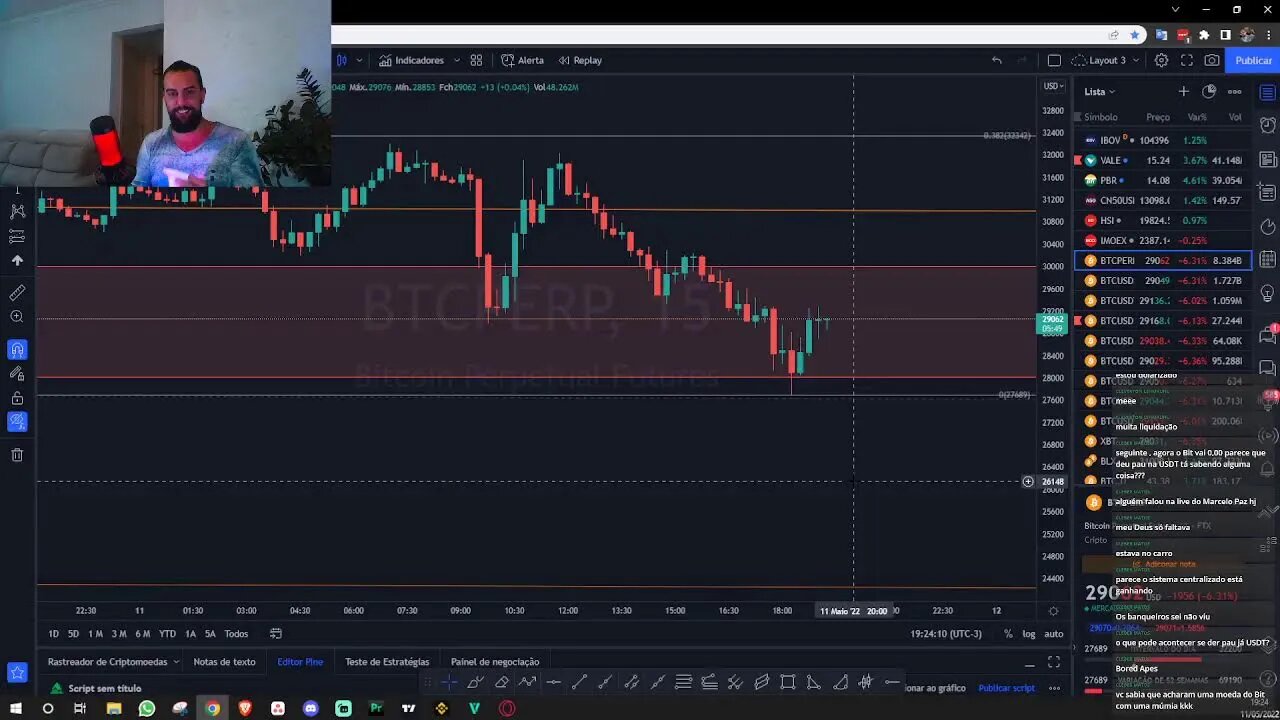Undo last chart action arrow

click(996, 60)
